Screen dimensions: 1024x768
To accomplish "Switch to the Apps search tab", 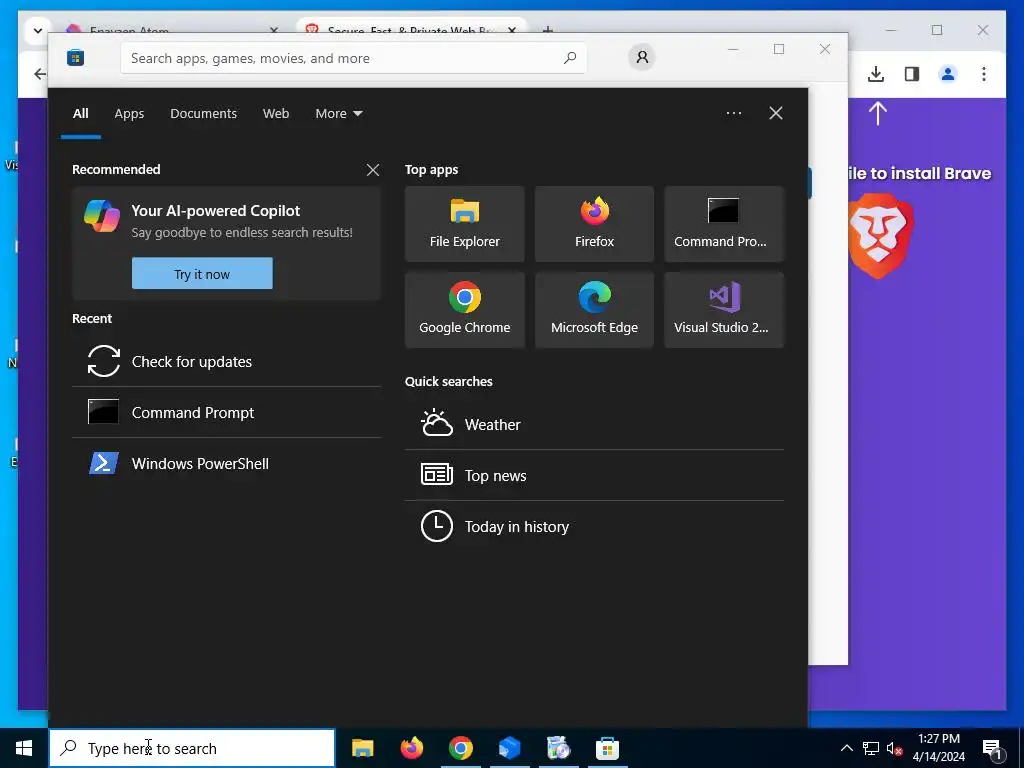I will coord(129,114).
